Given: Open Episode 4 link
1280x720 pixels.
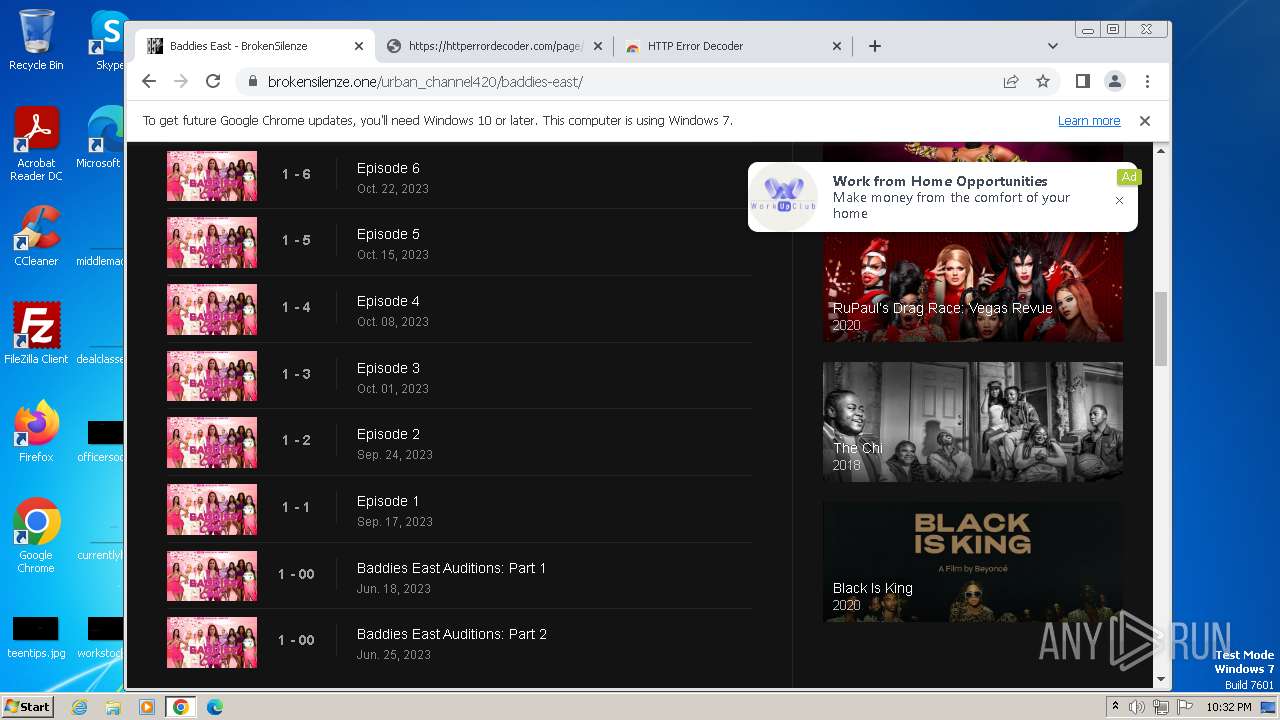Looking at the screenshot, I should tap(388, 301).
